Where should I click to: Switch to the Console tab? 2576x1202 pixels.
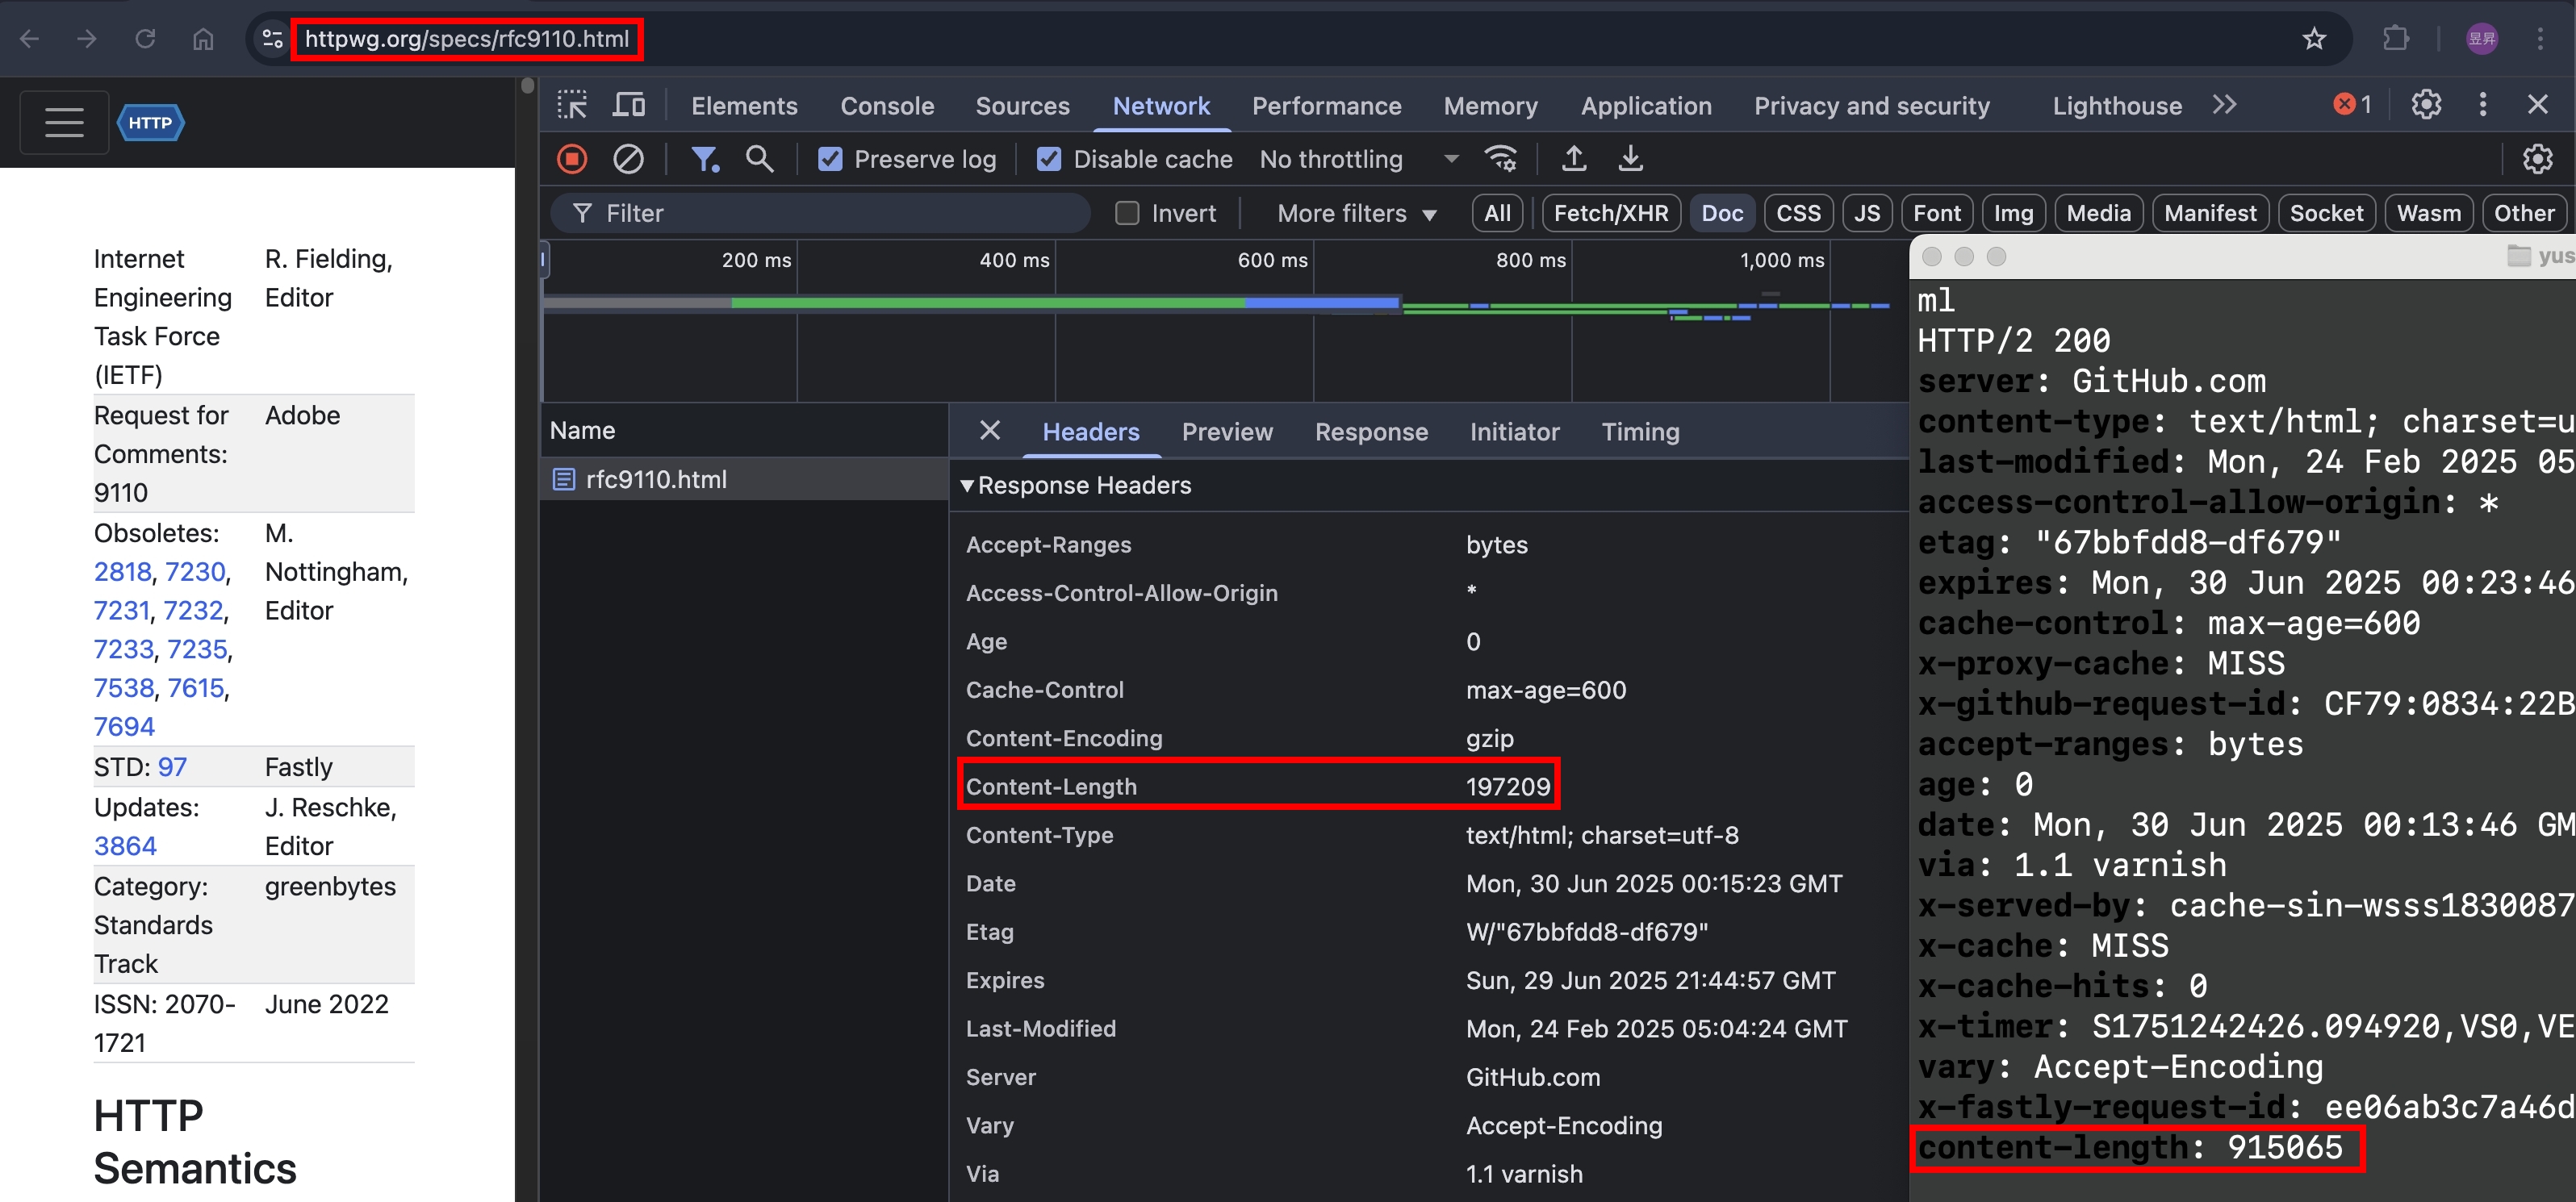coord(887,106)
